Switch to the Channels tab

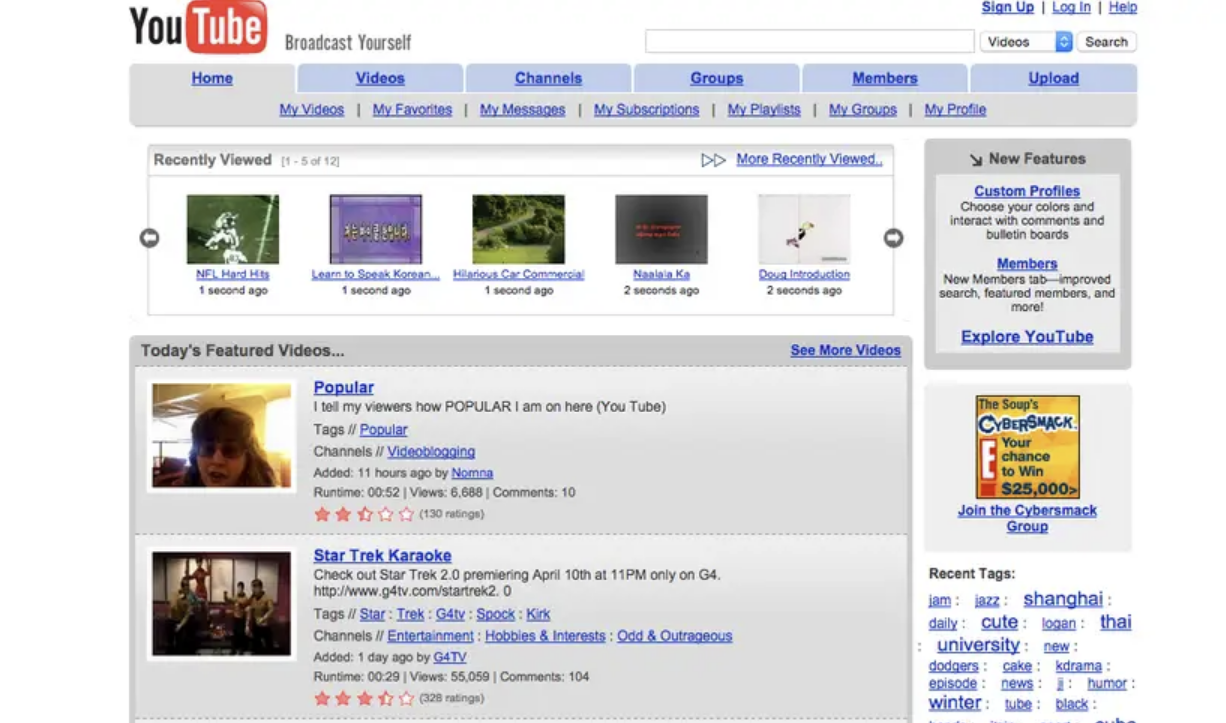548,78
